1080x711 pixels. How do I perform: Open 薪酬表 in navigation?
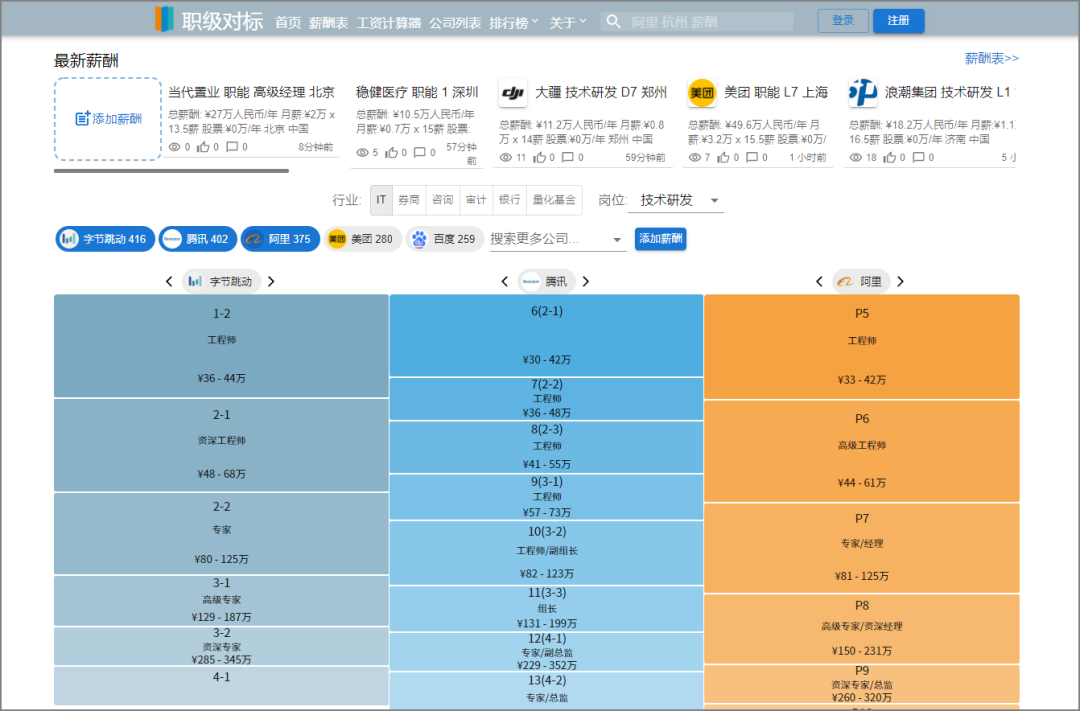pos(329,23)
